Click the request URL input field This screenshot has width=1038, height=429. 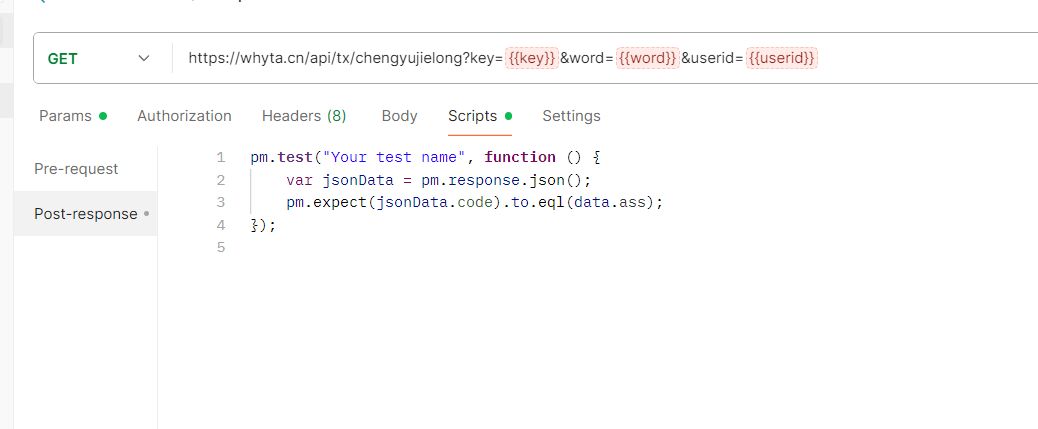(x=605, y=58)
